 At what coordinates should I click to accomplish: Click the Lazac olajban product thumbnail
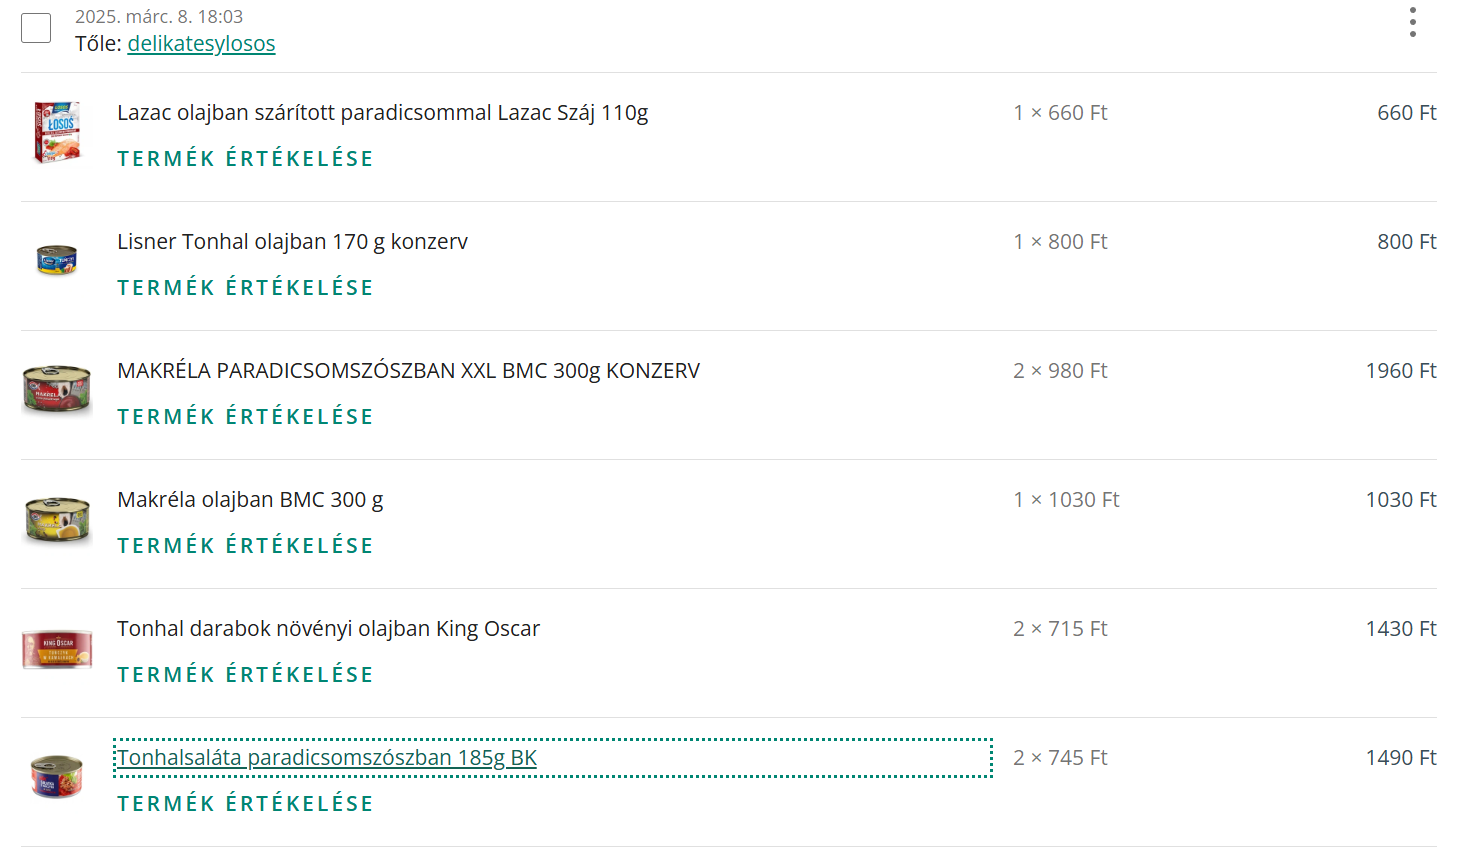click(57, 132)
